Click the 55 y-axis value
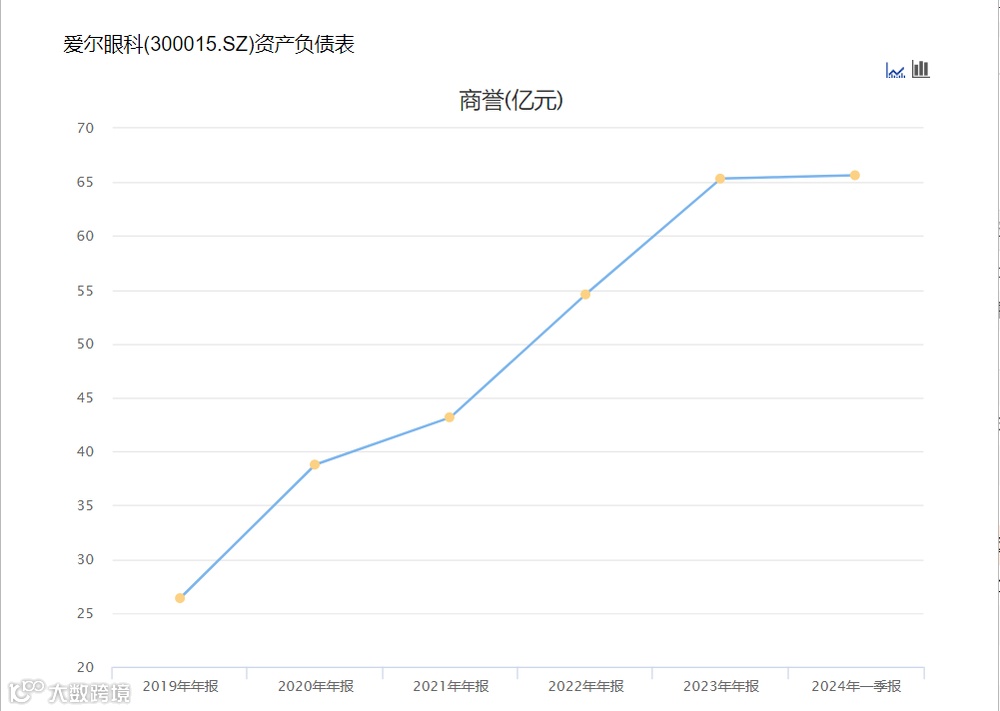1000x711 pixels. [x=85, y=290]
